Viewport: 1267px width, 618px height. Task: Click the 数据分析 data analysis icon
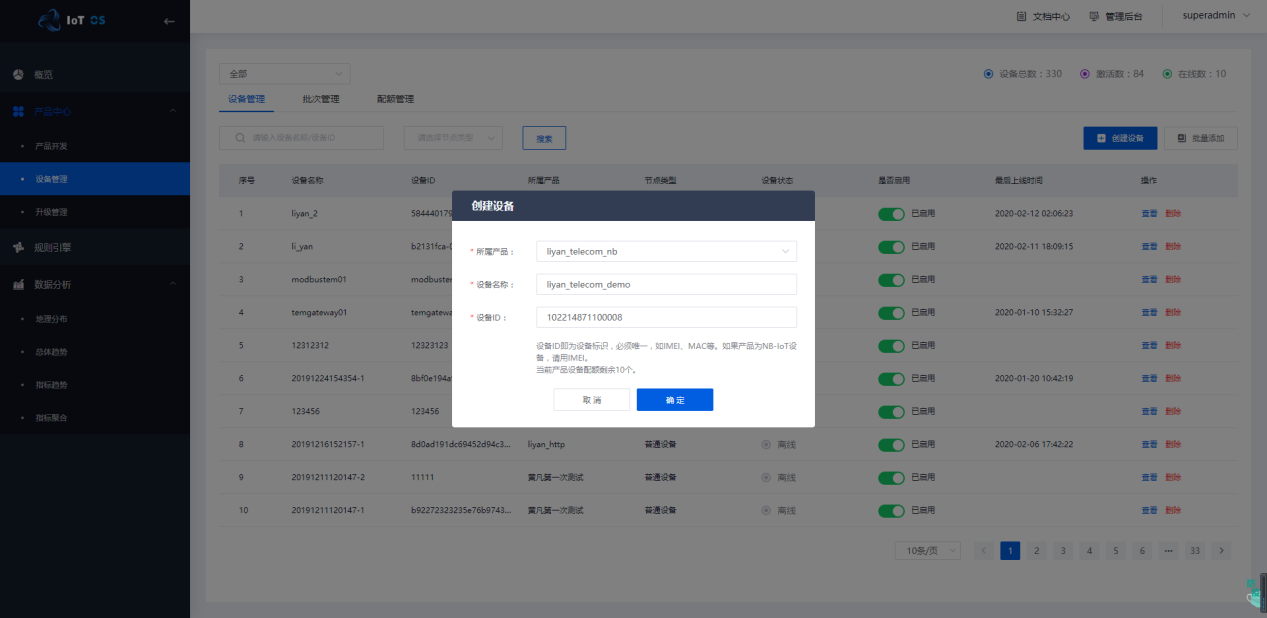18,284
